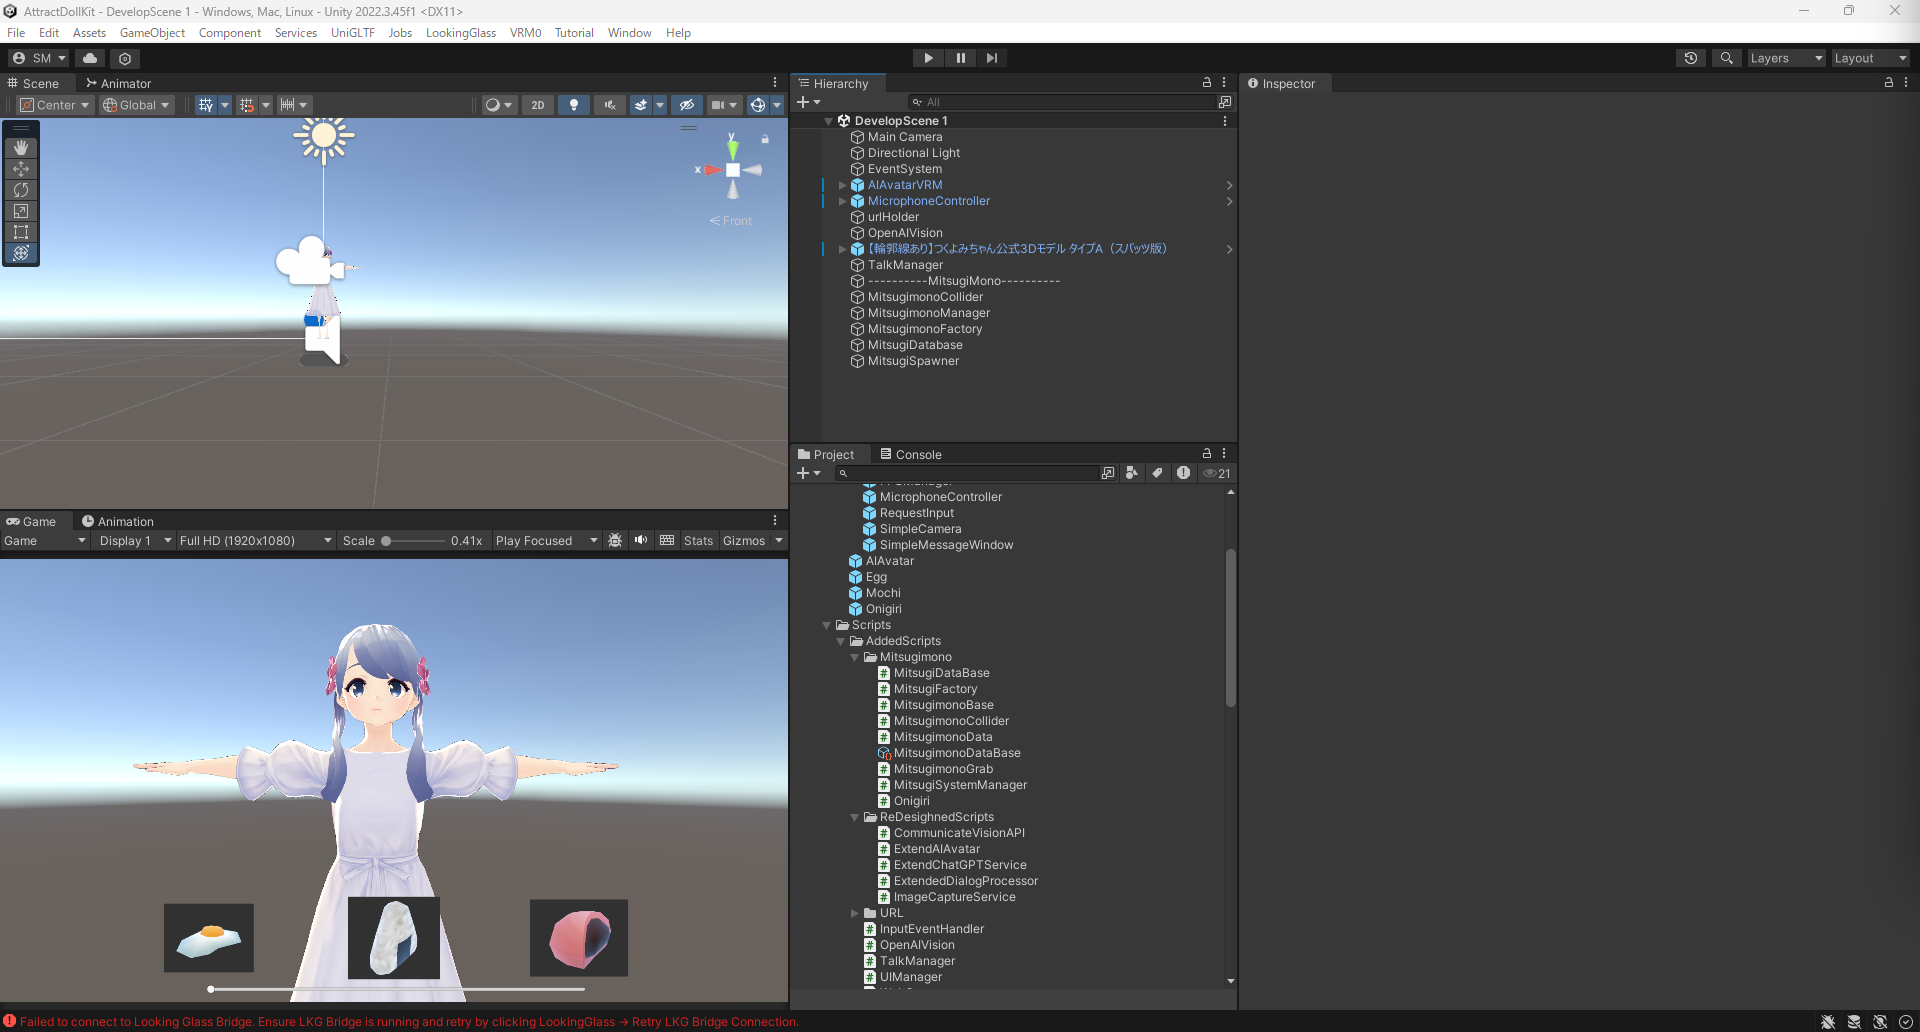1920x1032 pixels.
Task: Mute audio in Game view
Action: 641,540
